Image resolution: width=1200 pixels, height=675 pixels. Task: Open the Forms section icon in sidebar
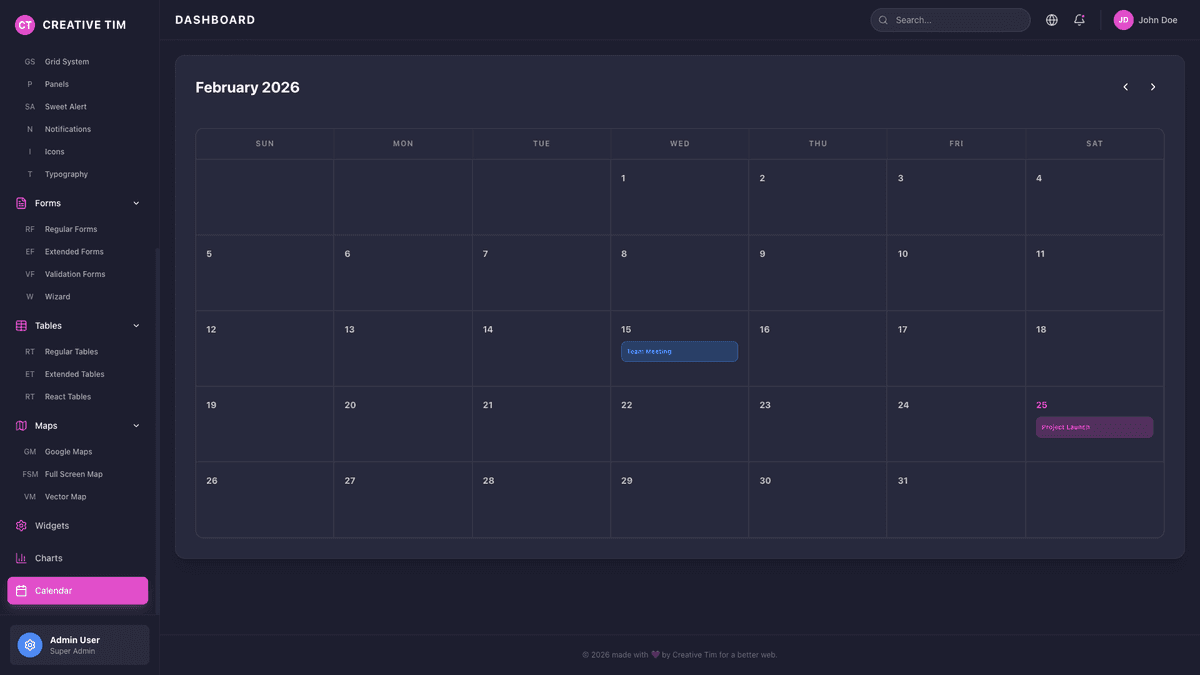[19, 203]
